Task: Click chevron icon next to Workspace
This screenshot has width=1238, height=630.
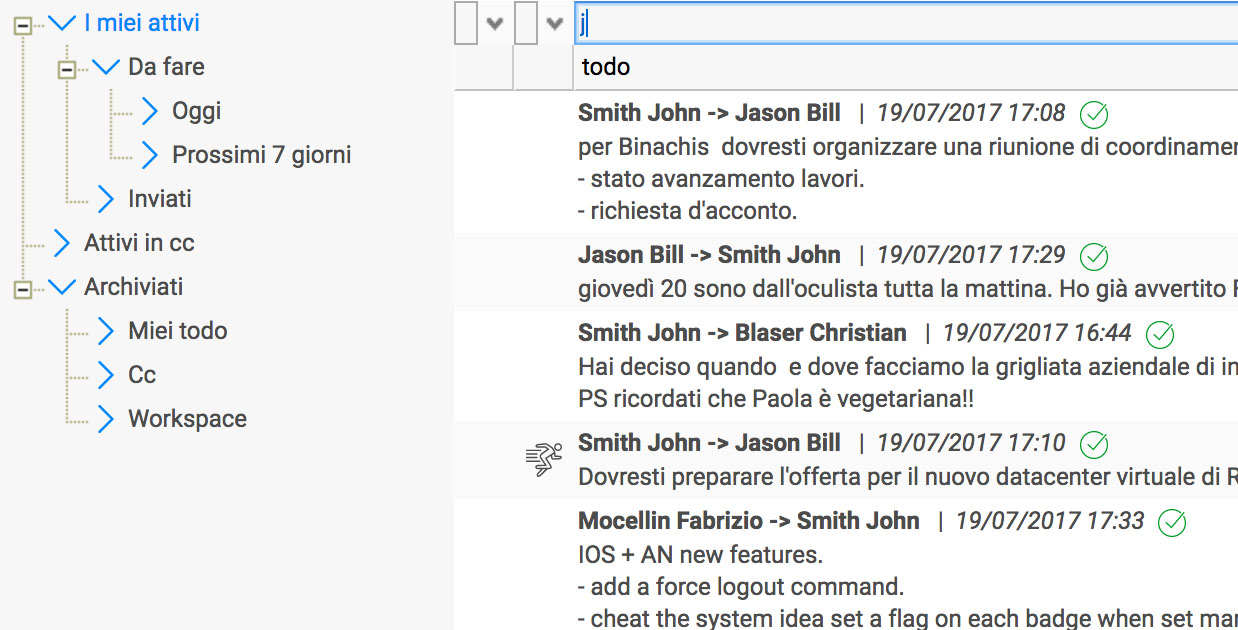Action: click(x=106, y=419)
